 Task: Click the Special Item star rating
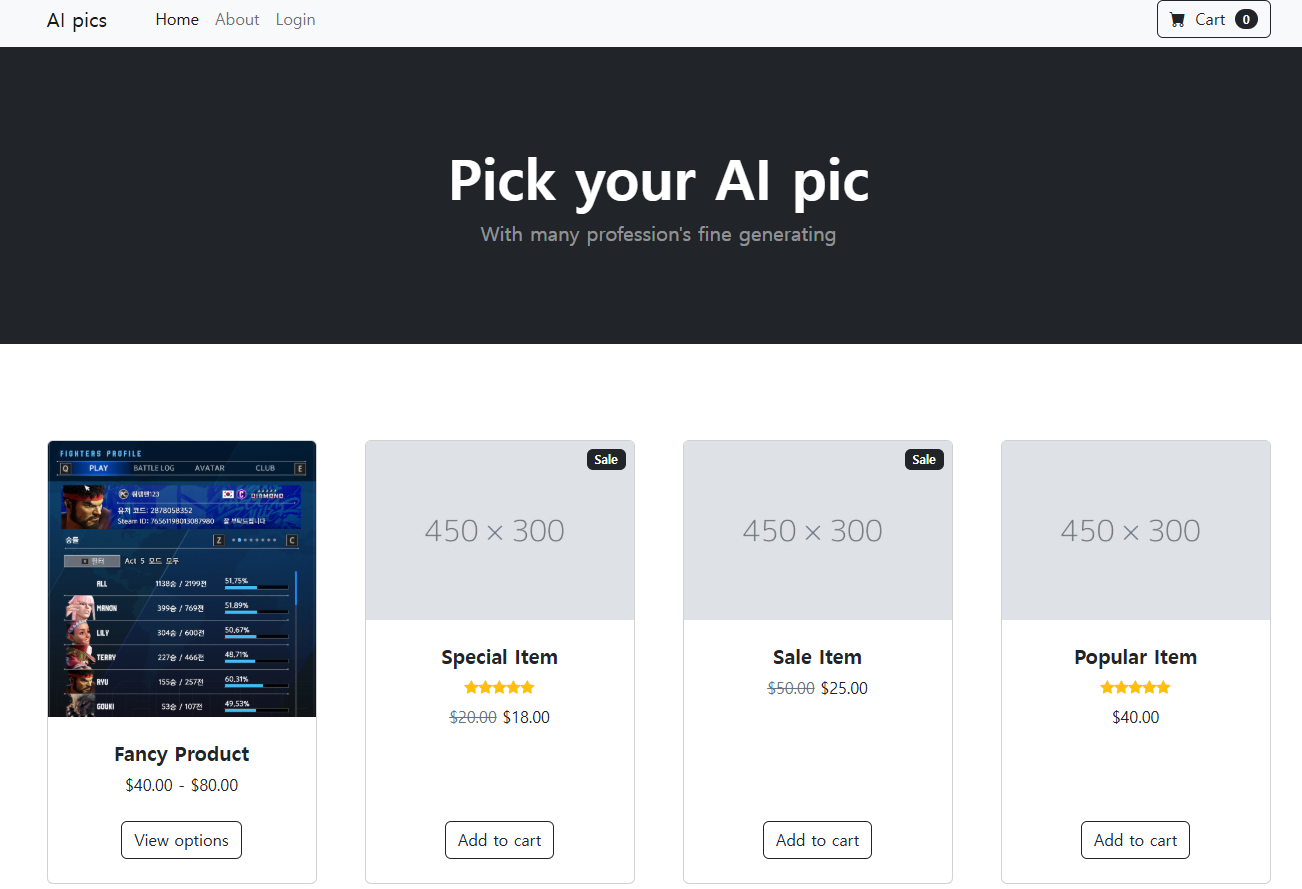pos(499,687)
